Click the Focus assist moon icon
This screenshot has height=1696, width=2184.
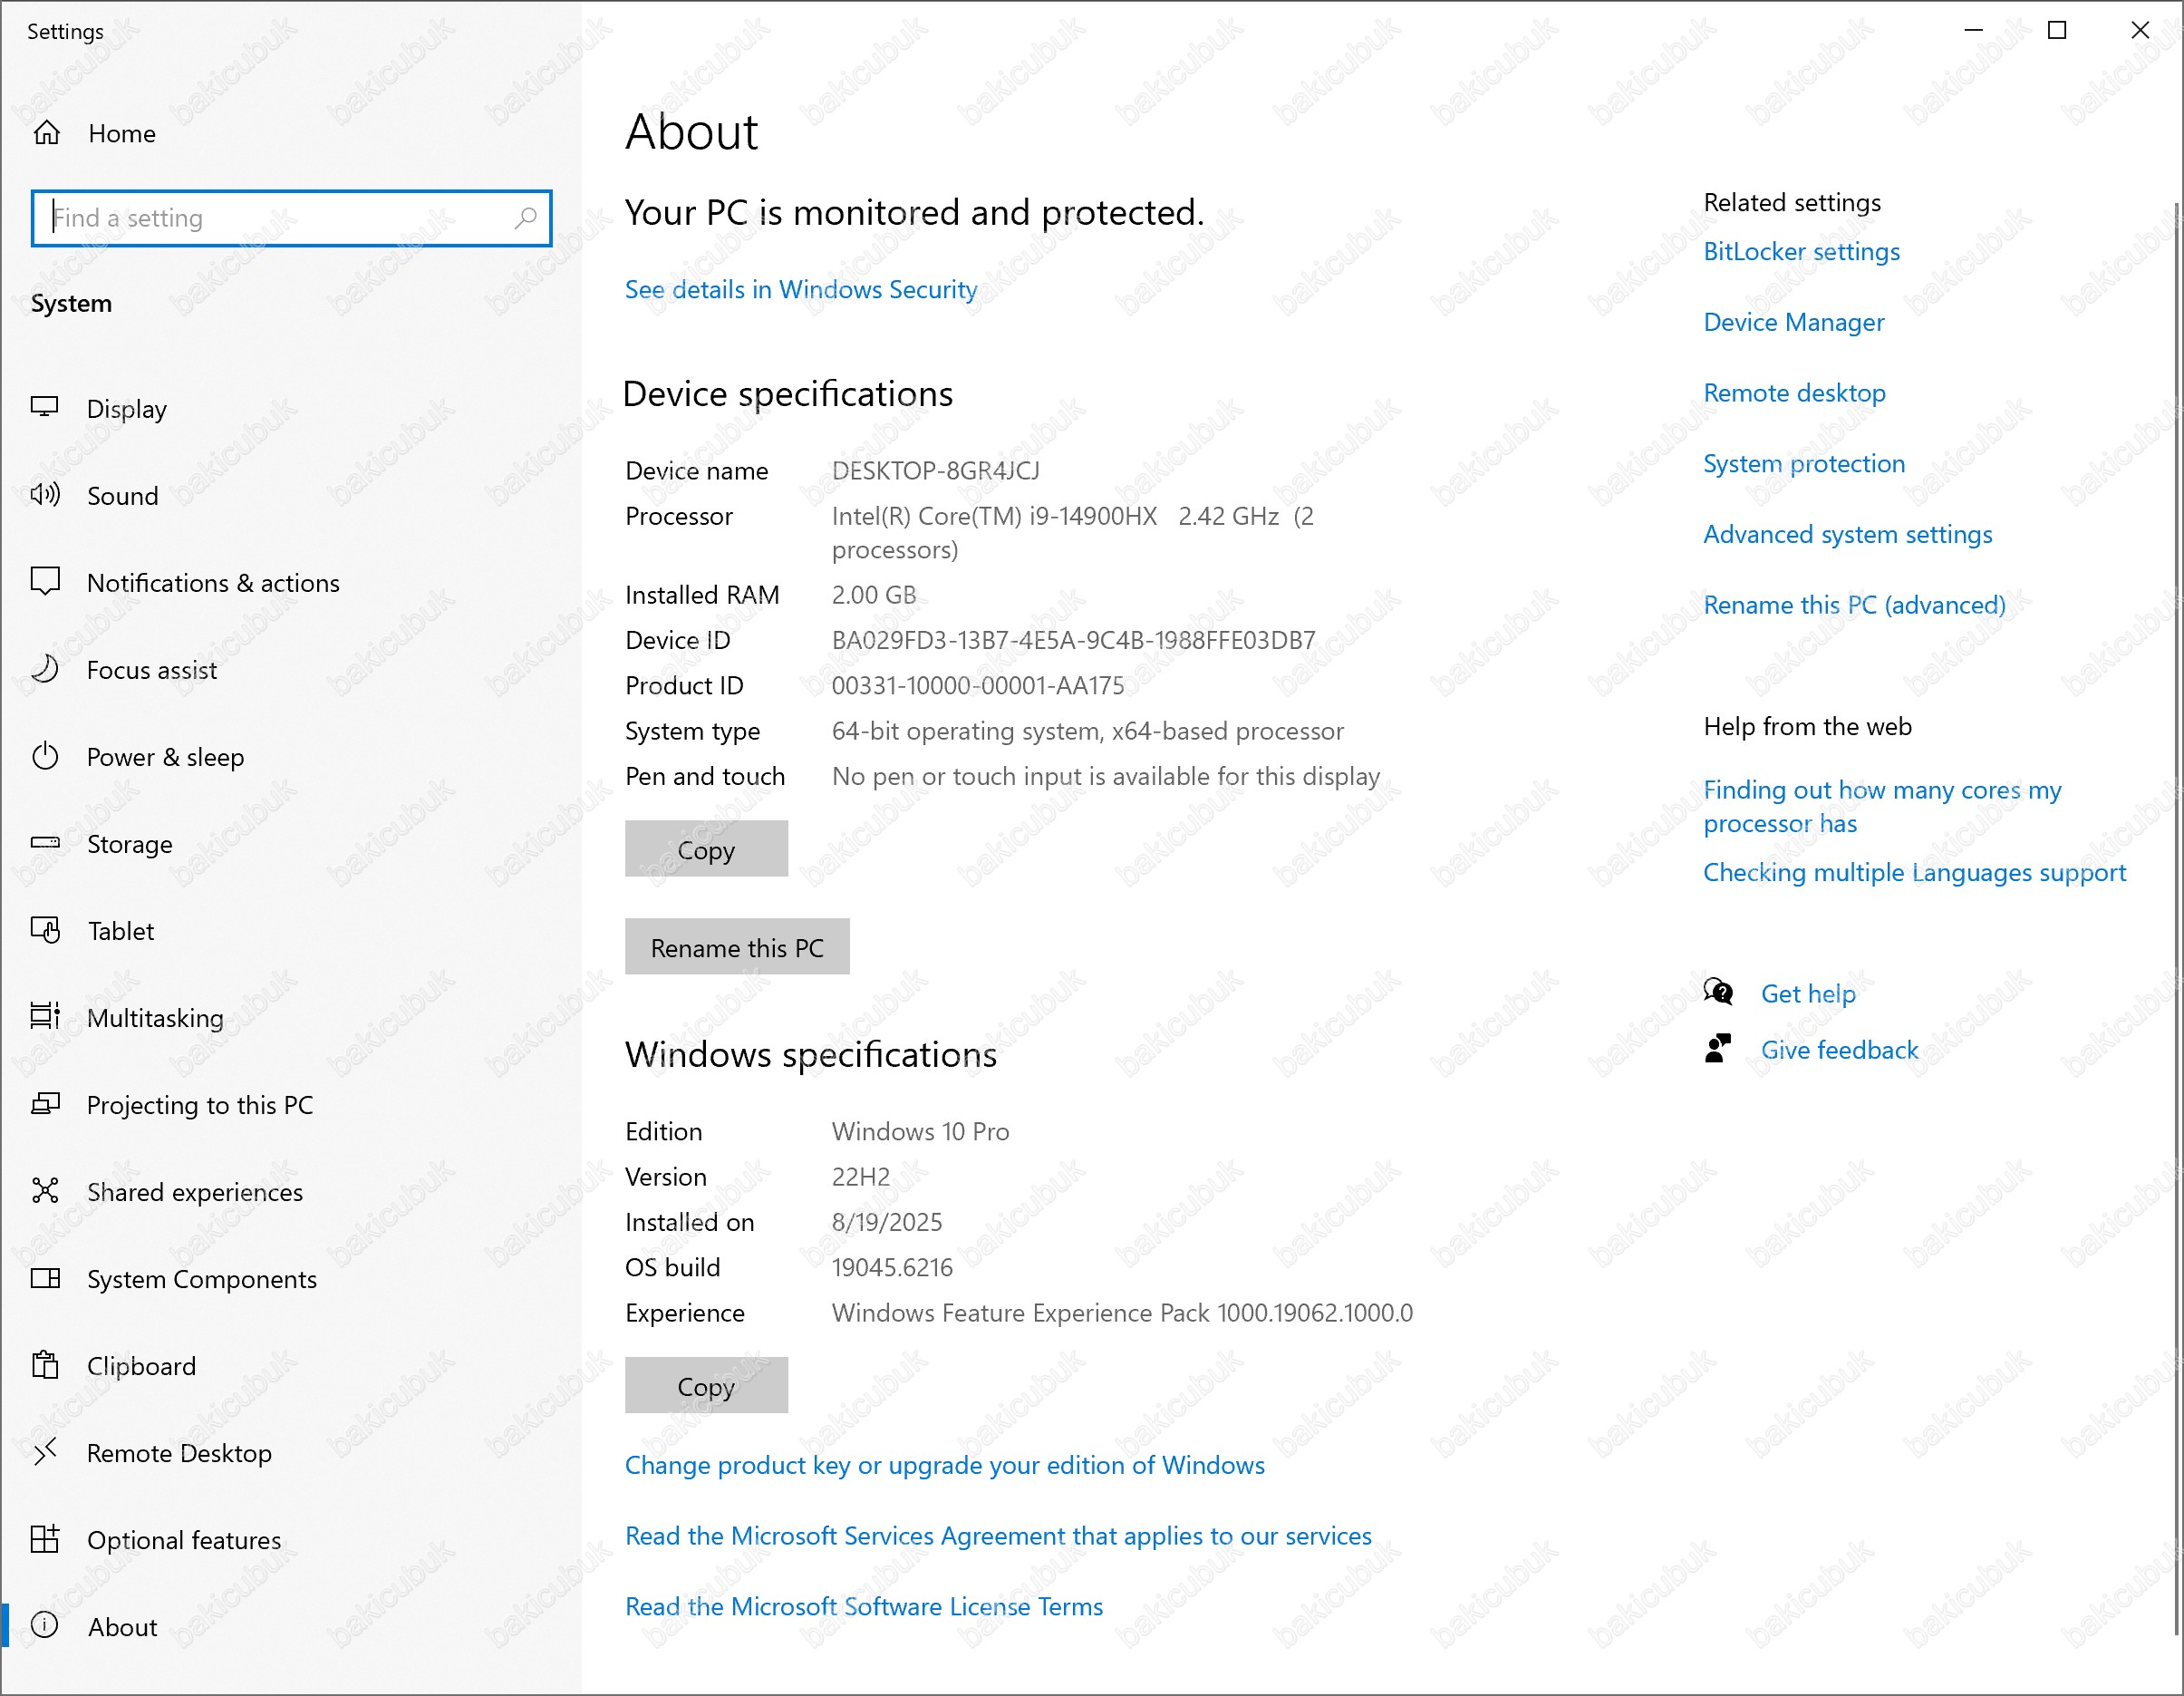click(45, 668)
